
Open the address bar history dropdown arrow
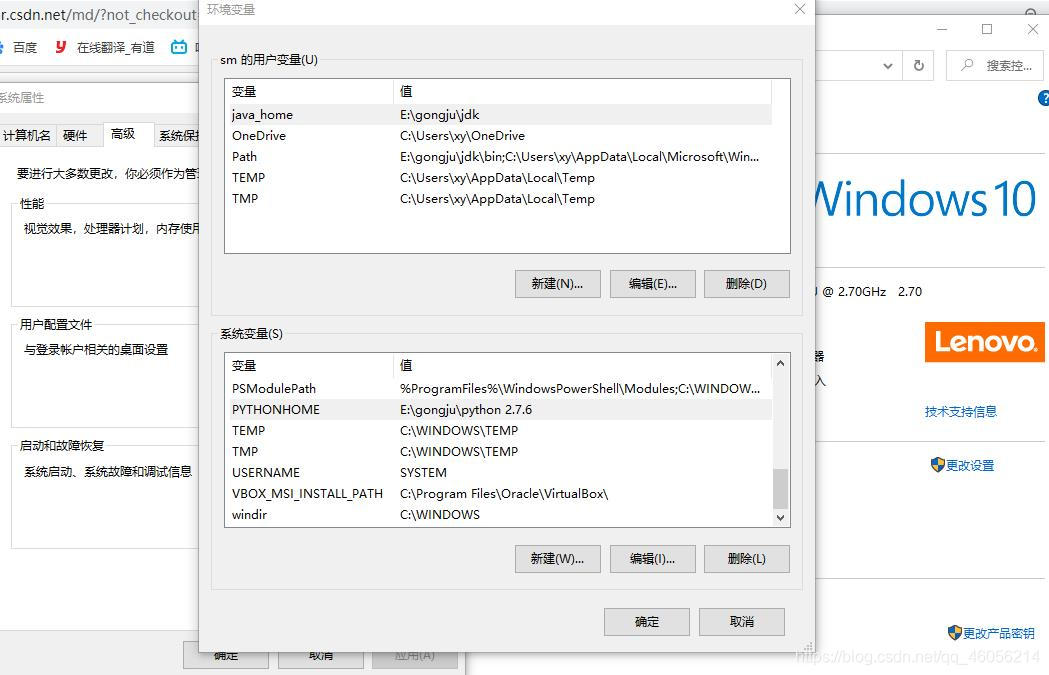pos(886,65)
